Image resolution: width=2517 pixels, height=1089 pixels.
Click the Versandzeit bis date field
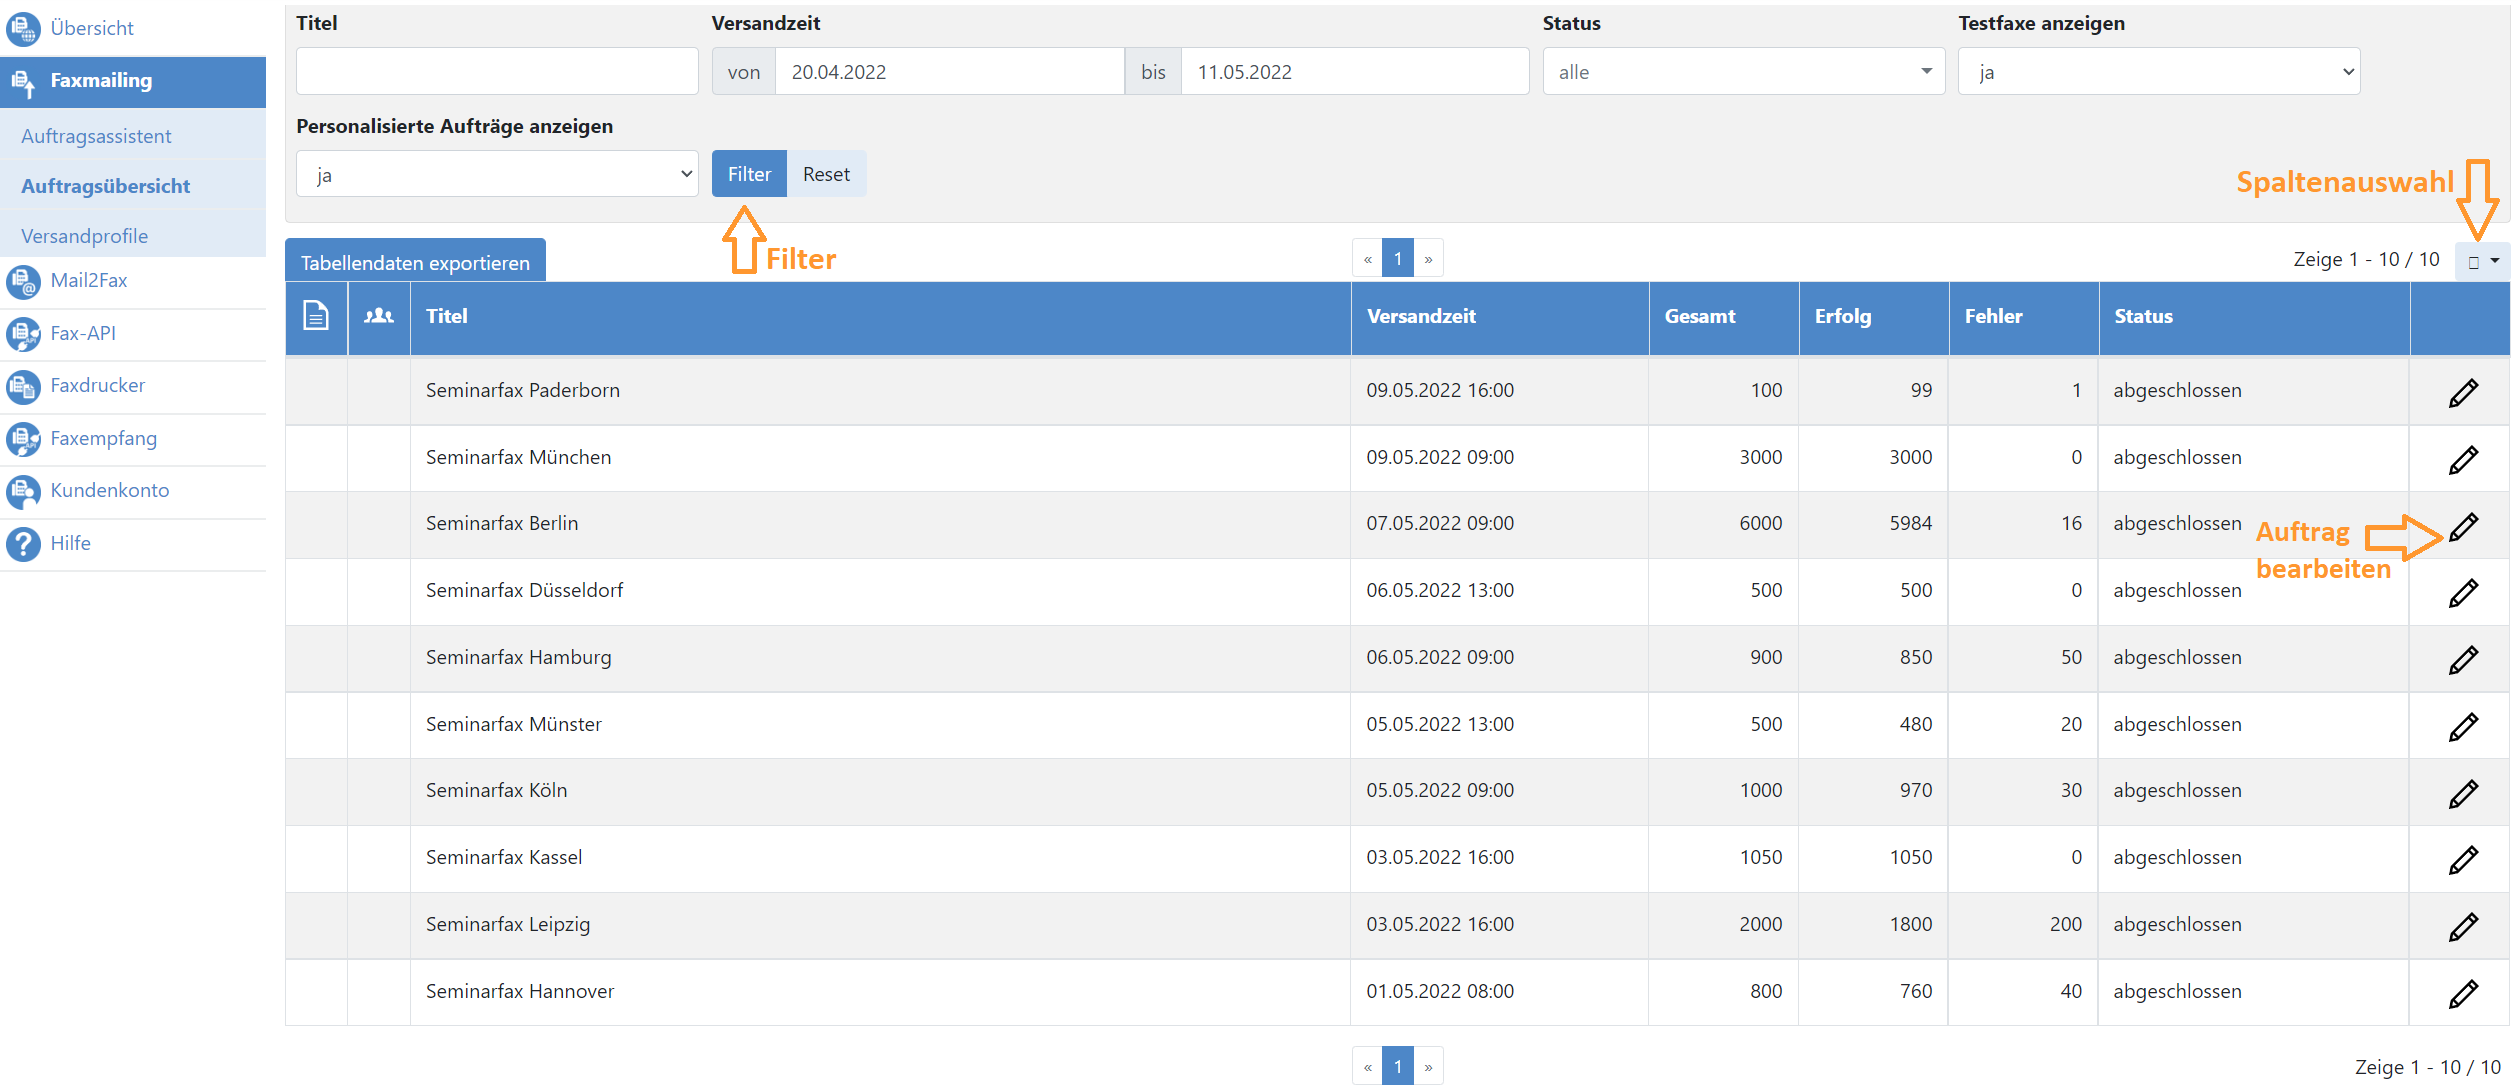[x=1355, y=72]
